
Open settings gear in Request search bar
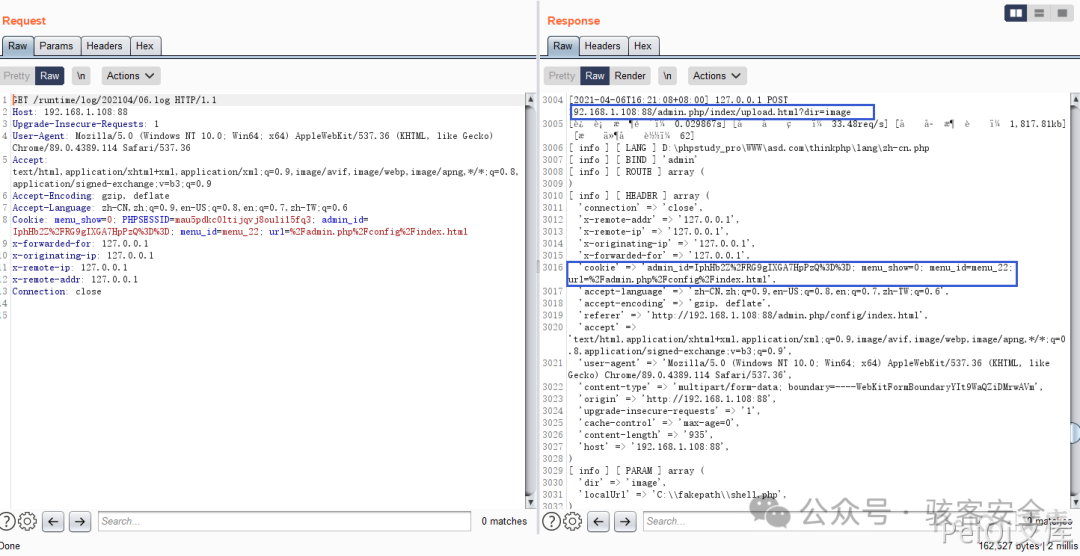[28, 522]
